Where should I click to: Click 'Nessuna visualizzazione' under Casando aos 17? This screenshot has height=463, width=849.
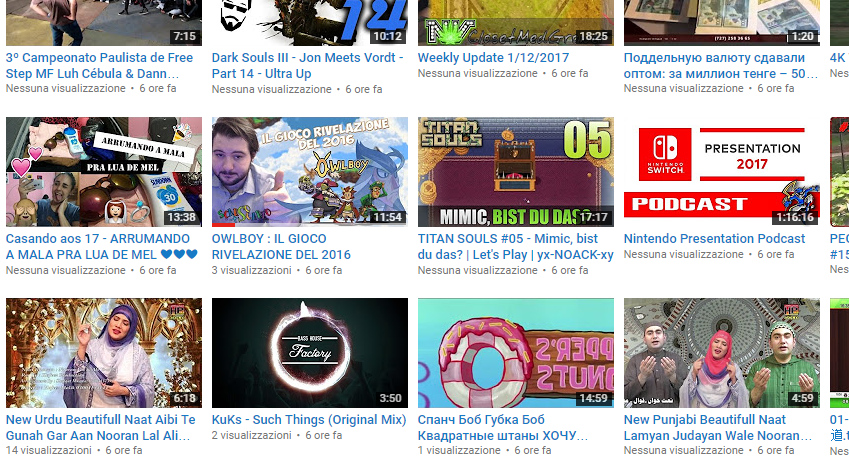coord(66,270)
